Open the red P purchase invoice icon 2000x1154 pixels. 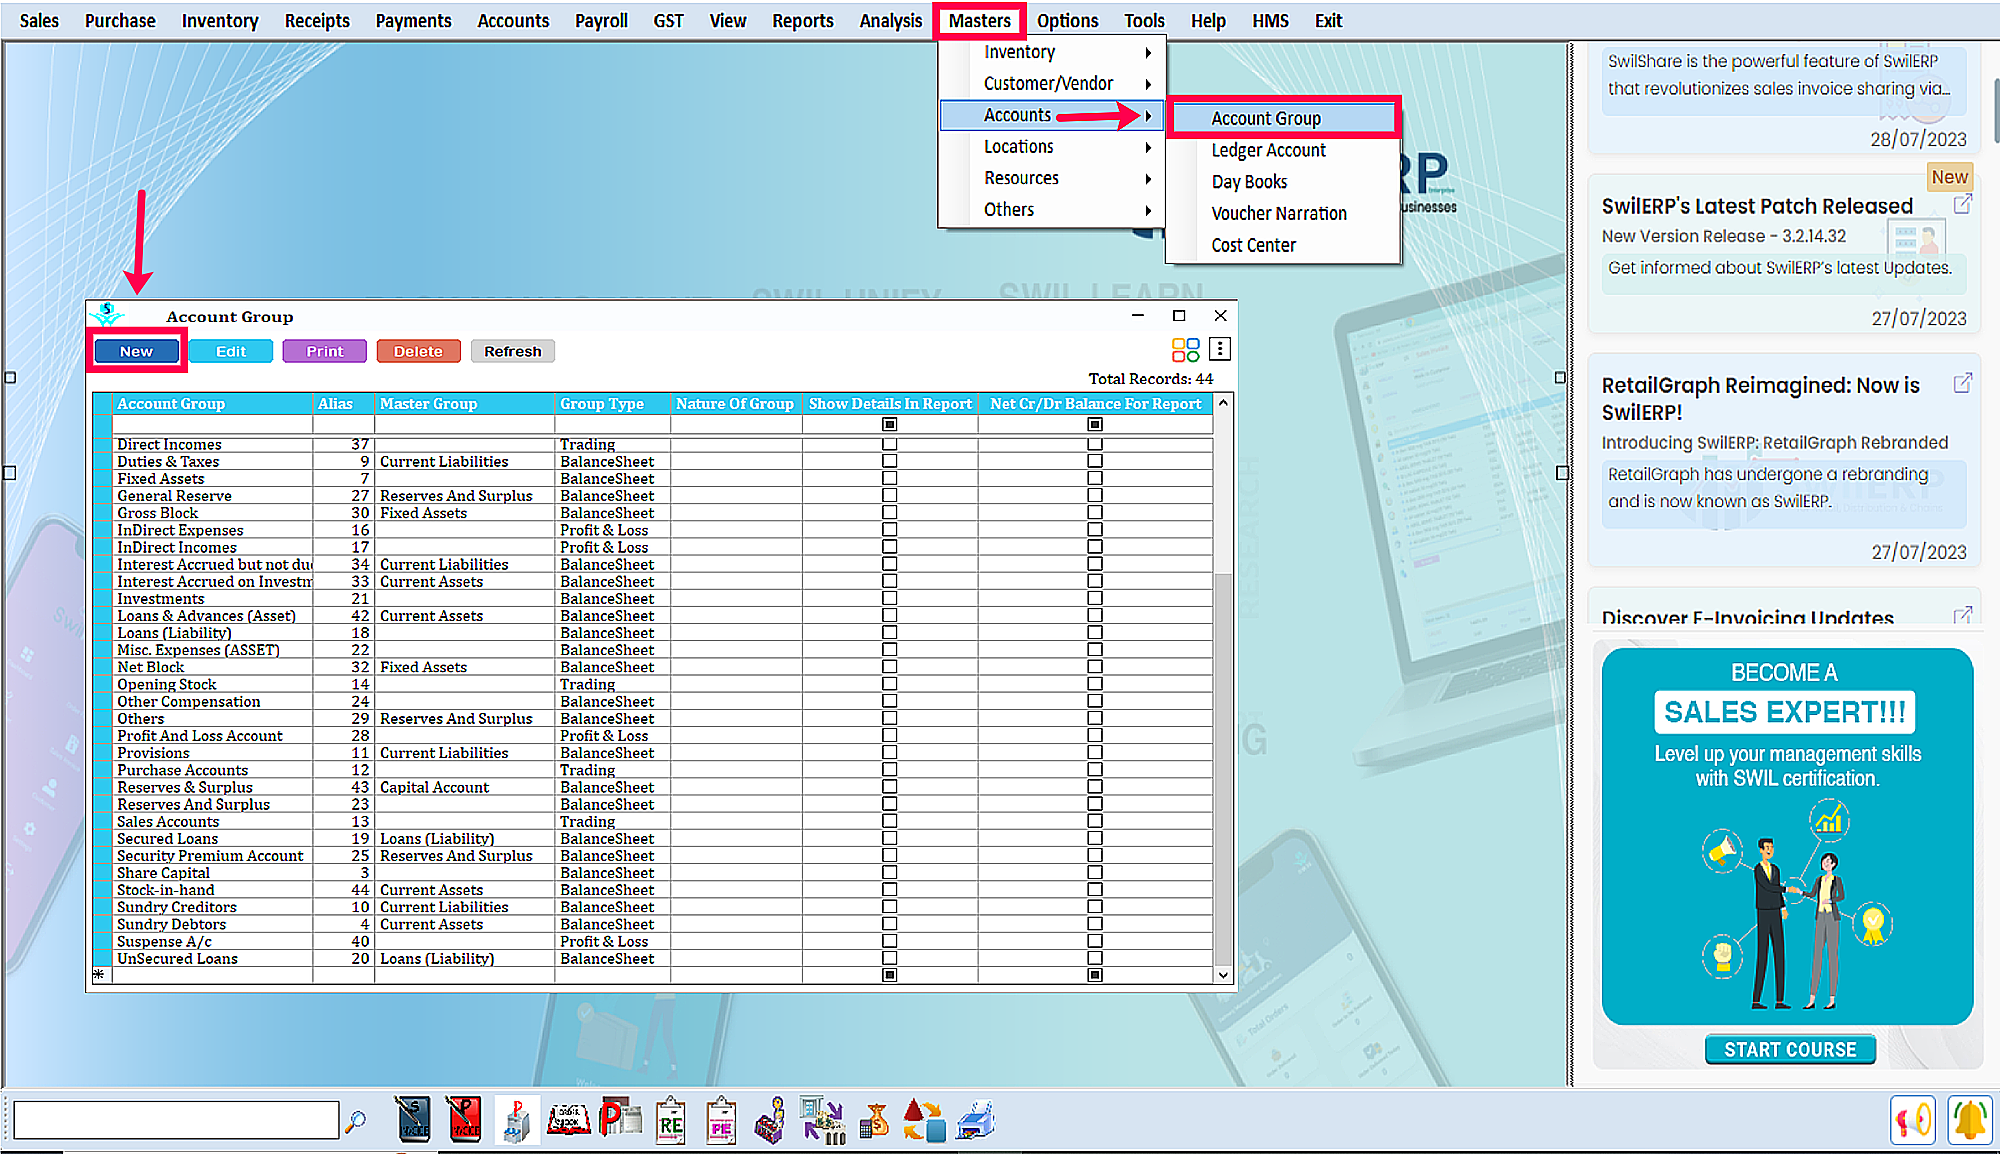(x=464, y=1120)
